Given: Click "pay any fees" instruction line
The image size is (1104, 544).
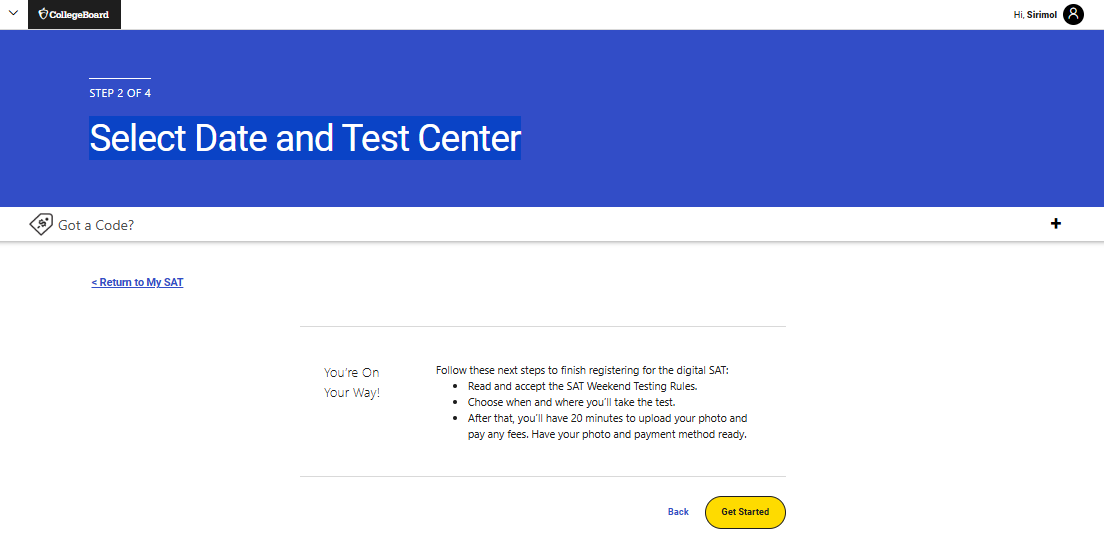Looking at the screenshot, I should coord(607,435).
